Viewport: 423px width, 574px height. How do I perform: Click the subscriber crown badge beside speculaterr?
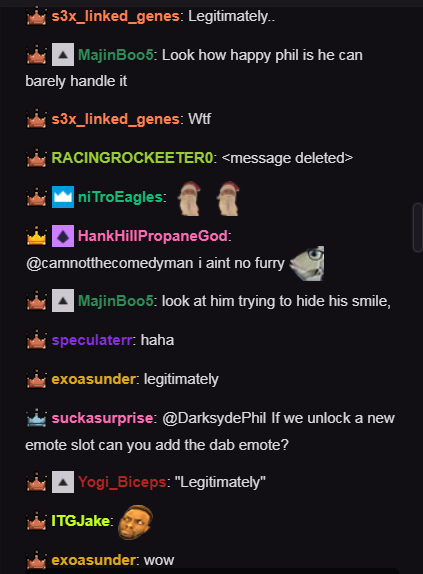click(x=37, y=340)
